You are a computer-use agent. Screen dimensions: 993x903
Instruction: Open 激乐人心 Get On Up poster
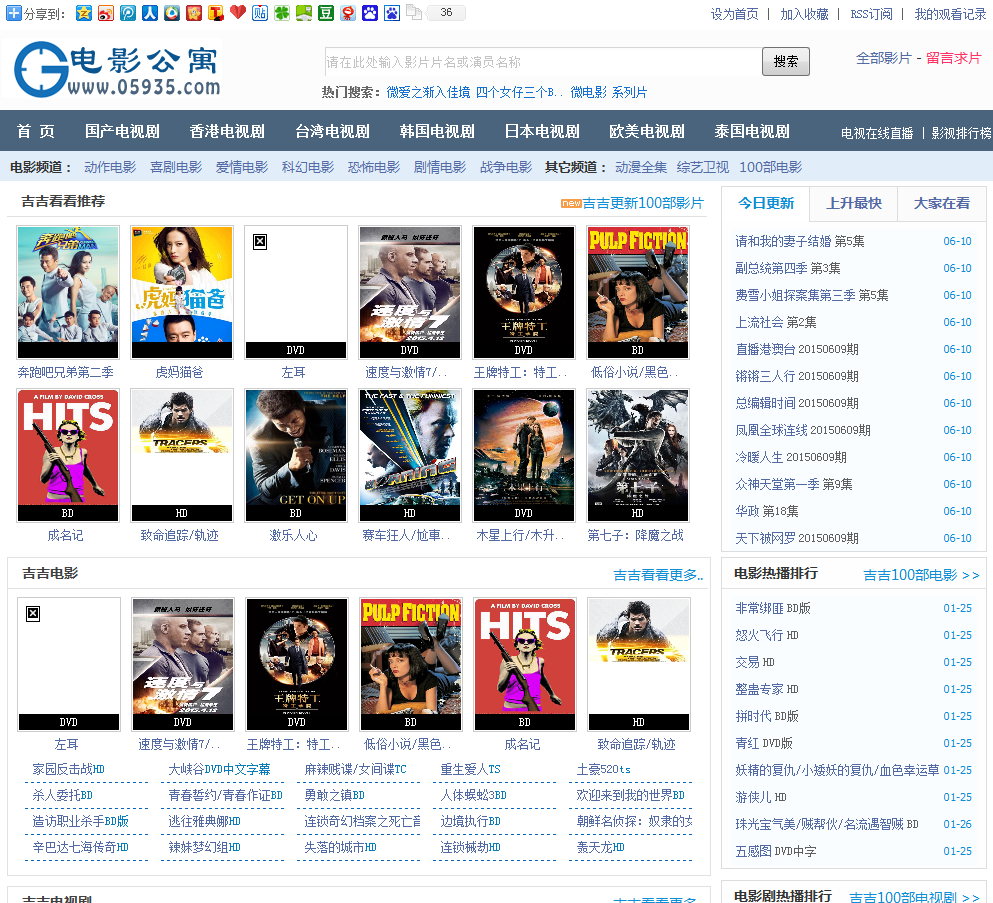[296, 455]
